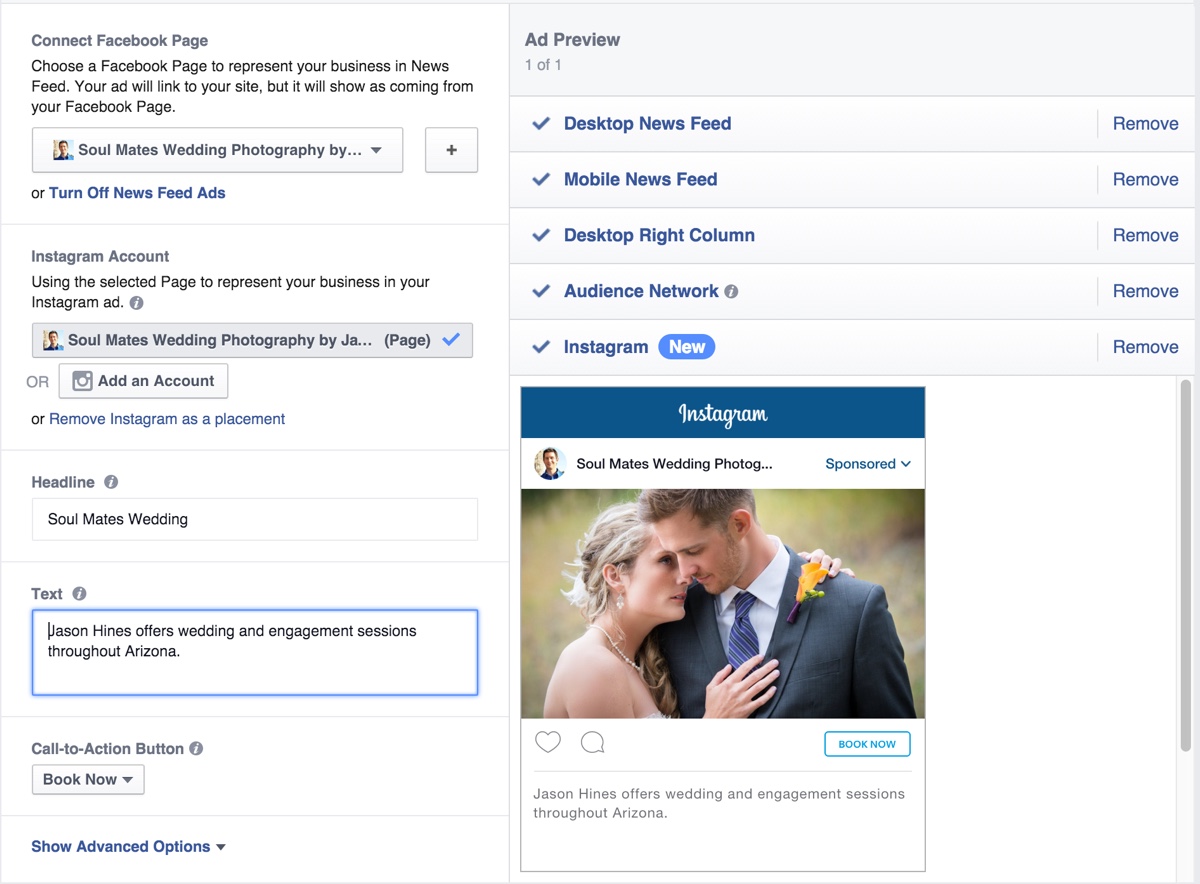1200x884 pixels.
Task: Click the Instagram heart icon in the ad preview
Action: tap(548, 742)
